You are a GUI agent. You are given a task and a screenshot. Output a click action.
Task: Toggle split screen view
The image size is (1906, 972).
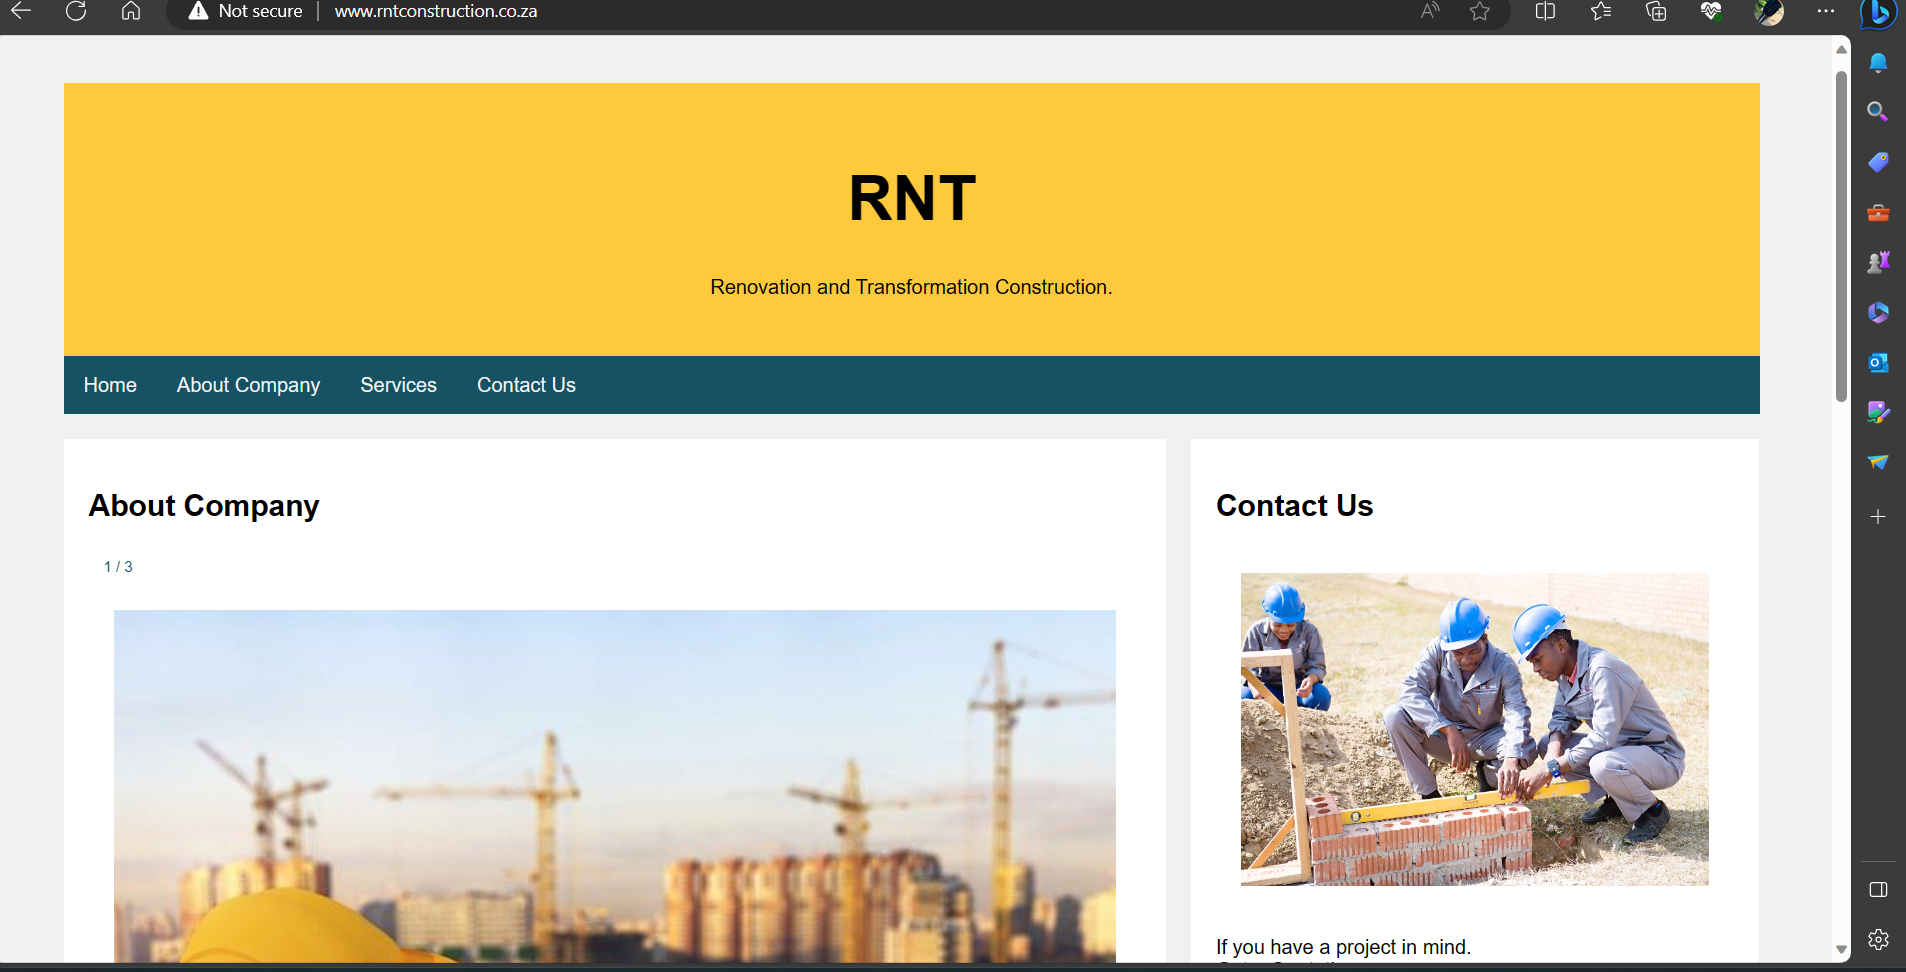click(1544, 11)
